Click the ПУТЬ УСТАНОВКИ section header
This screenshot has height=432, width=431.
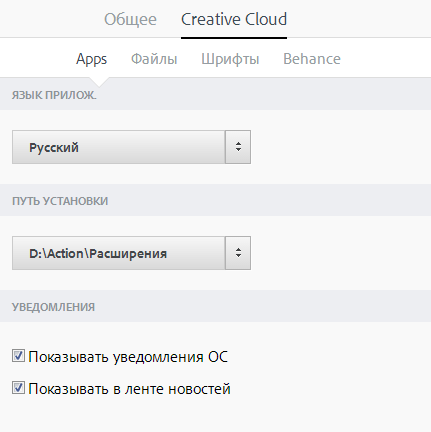point(60,201)
